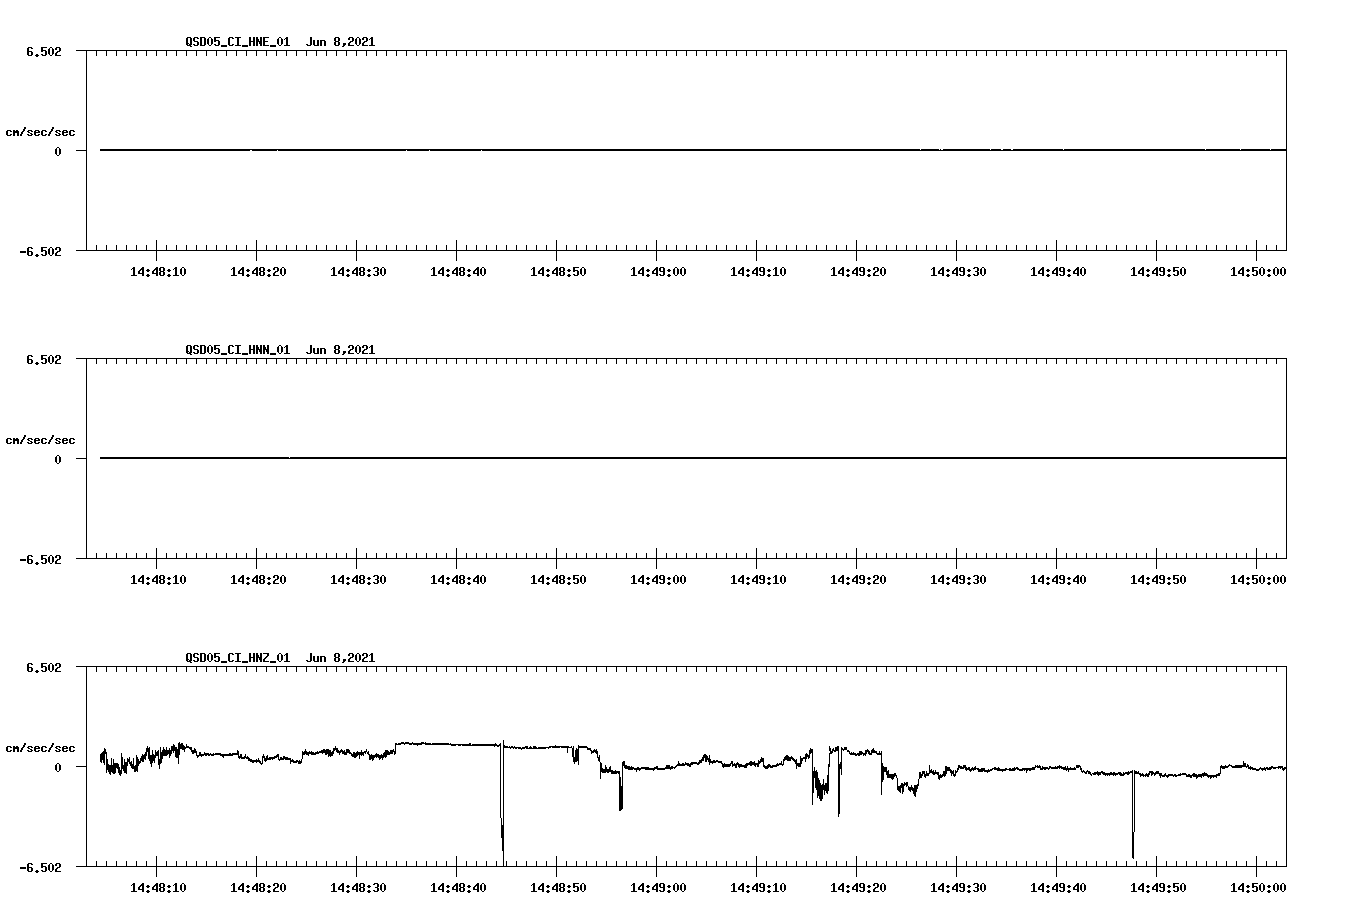The image size is (1358, 924).
Task: Click the 0 axis value on HNZ plot
Action: coord(58,767)
